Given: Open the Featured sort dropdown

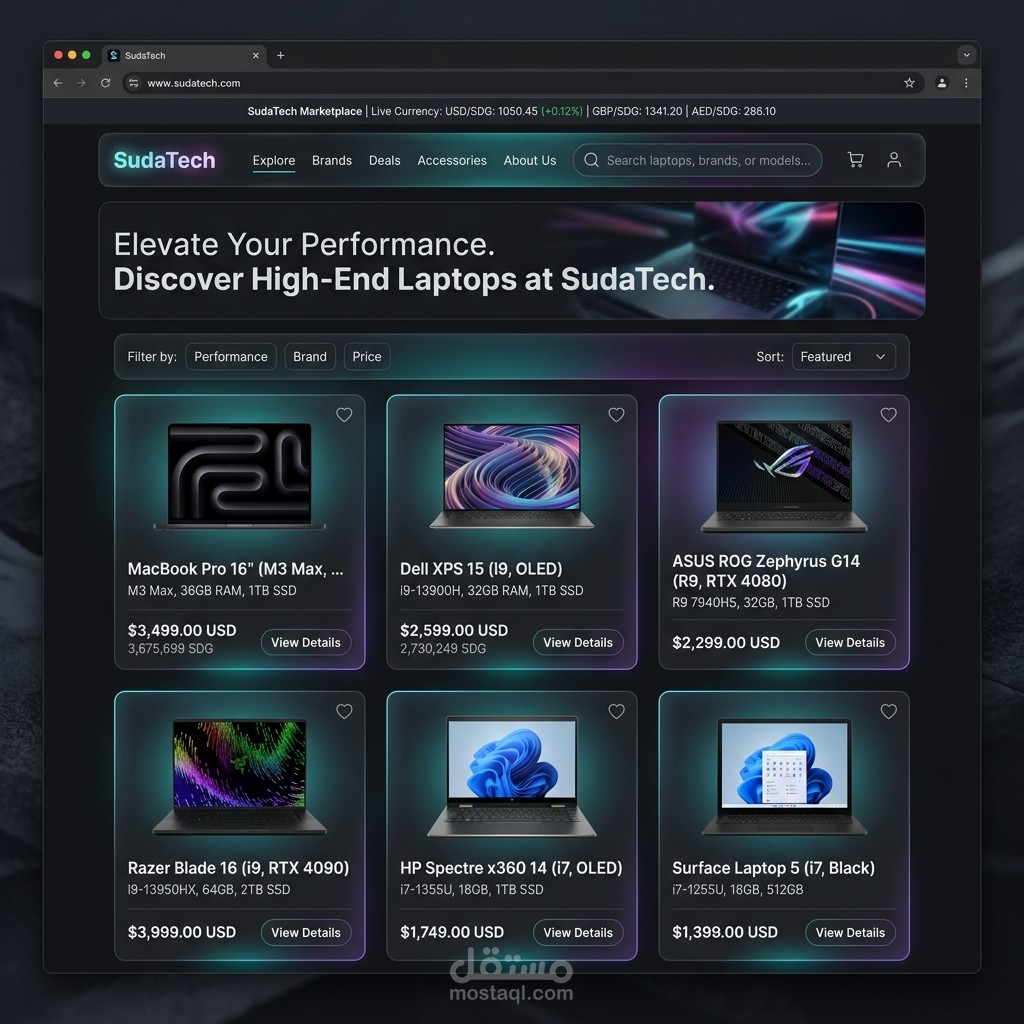Looking at the screenshot, I should 843,357.
